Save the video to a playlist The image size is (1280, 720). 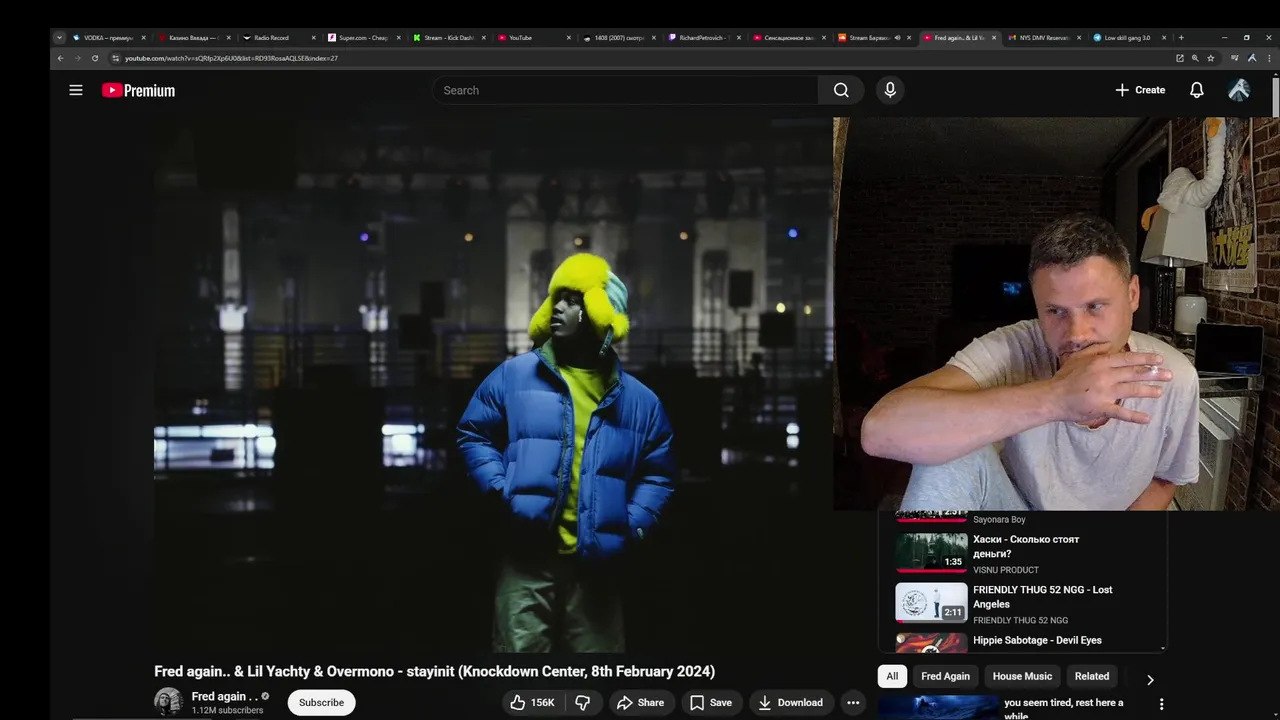pos(711,702)
